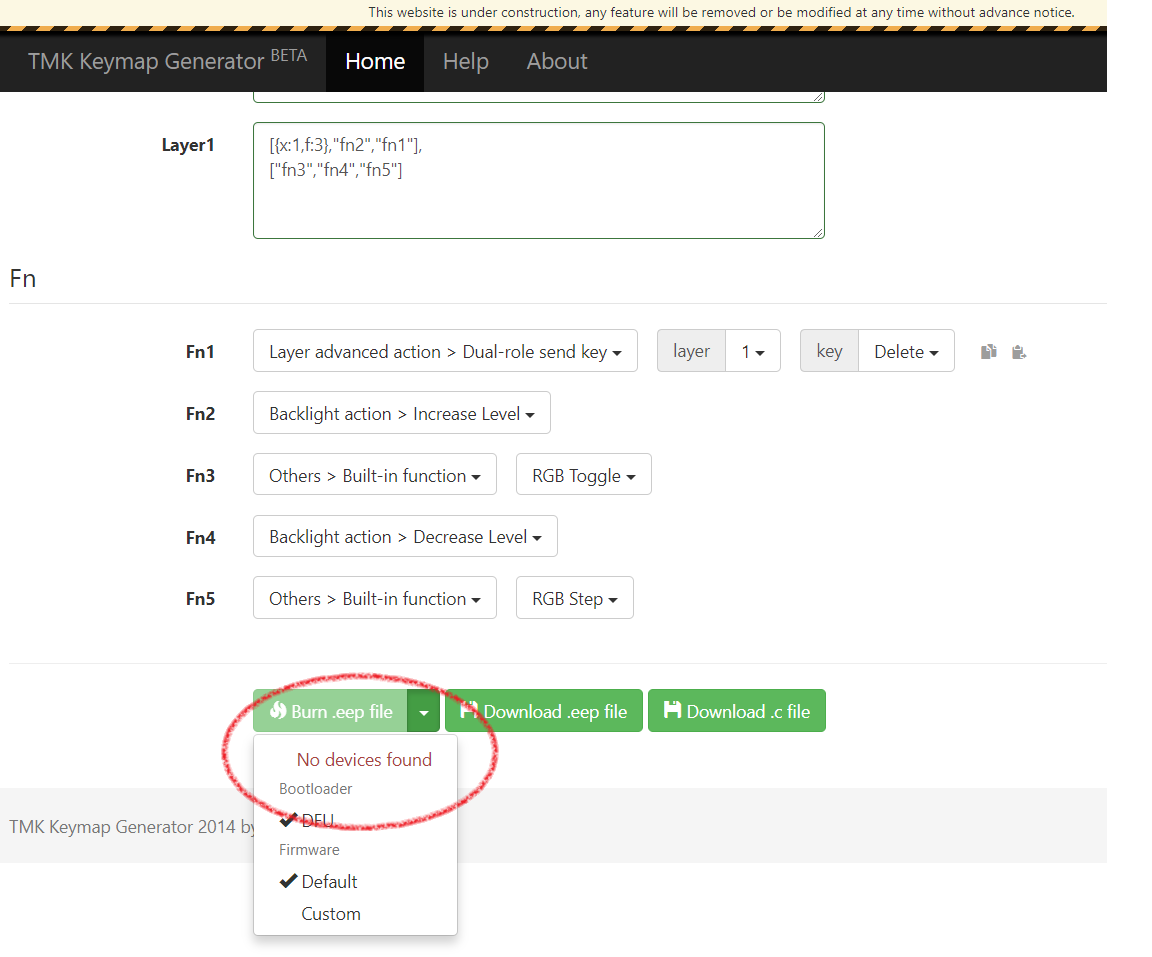Open the Fn1 action type dropdown
This screenshot has height=957, width=1152.
[445, 351]
